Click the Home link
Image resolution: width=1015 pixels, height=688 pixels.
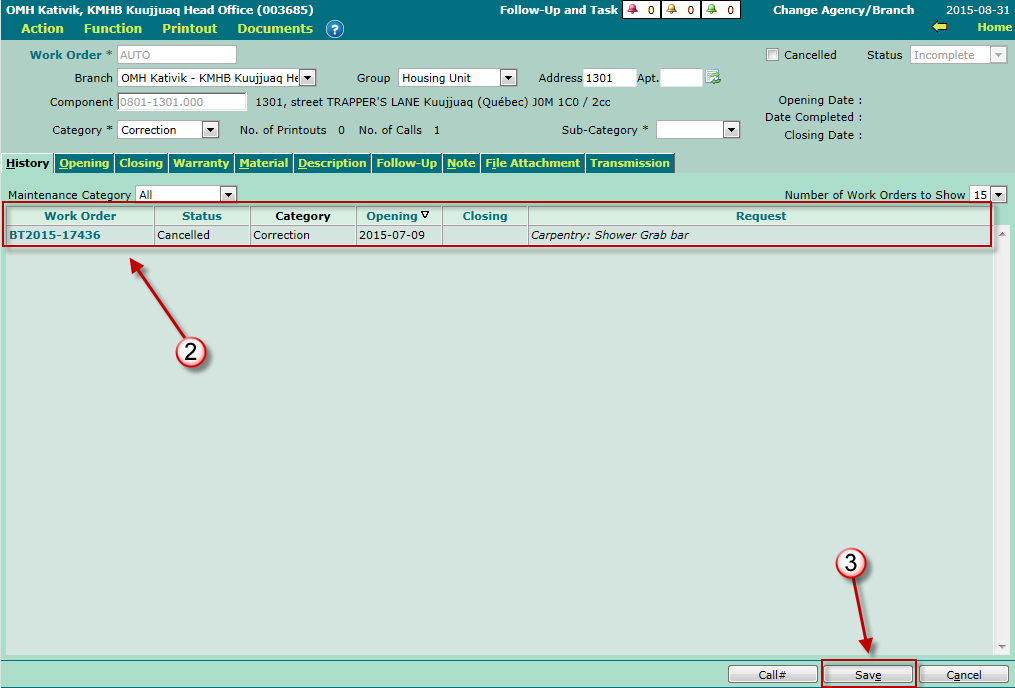point(994,27)
